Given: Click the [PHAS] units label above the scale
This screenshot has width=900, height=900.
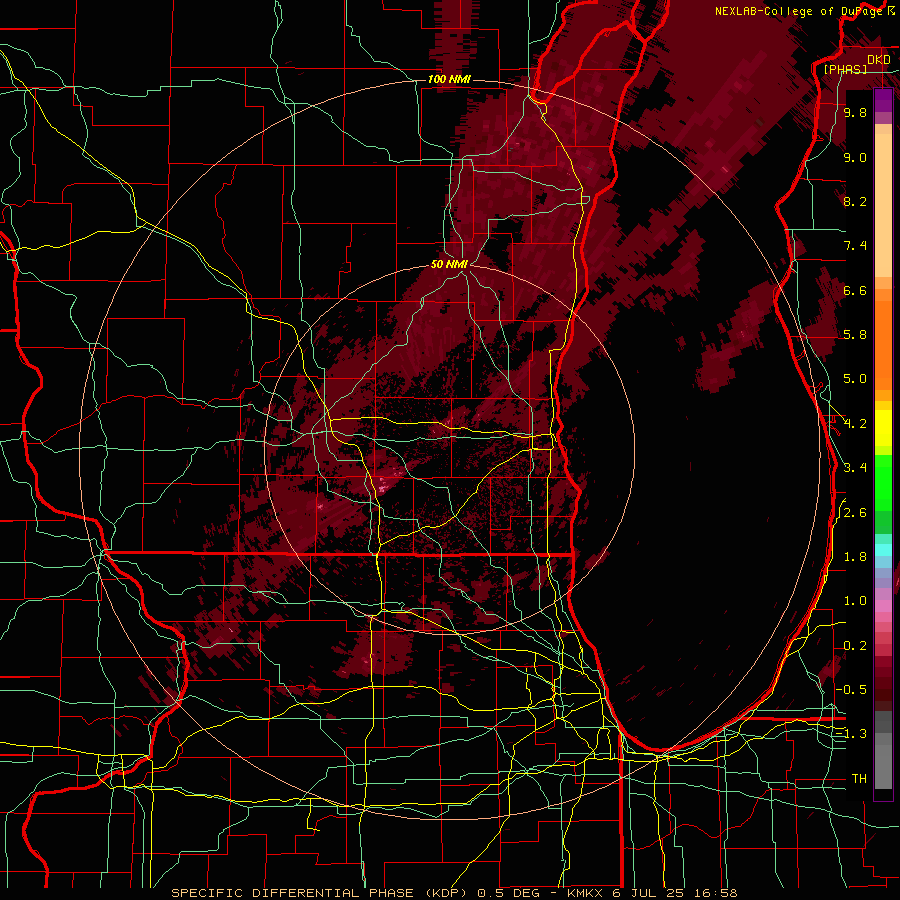Looking at the screenshot, I should click(x=845, y=69).
